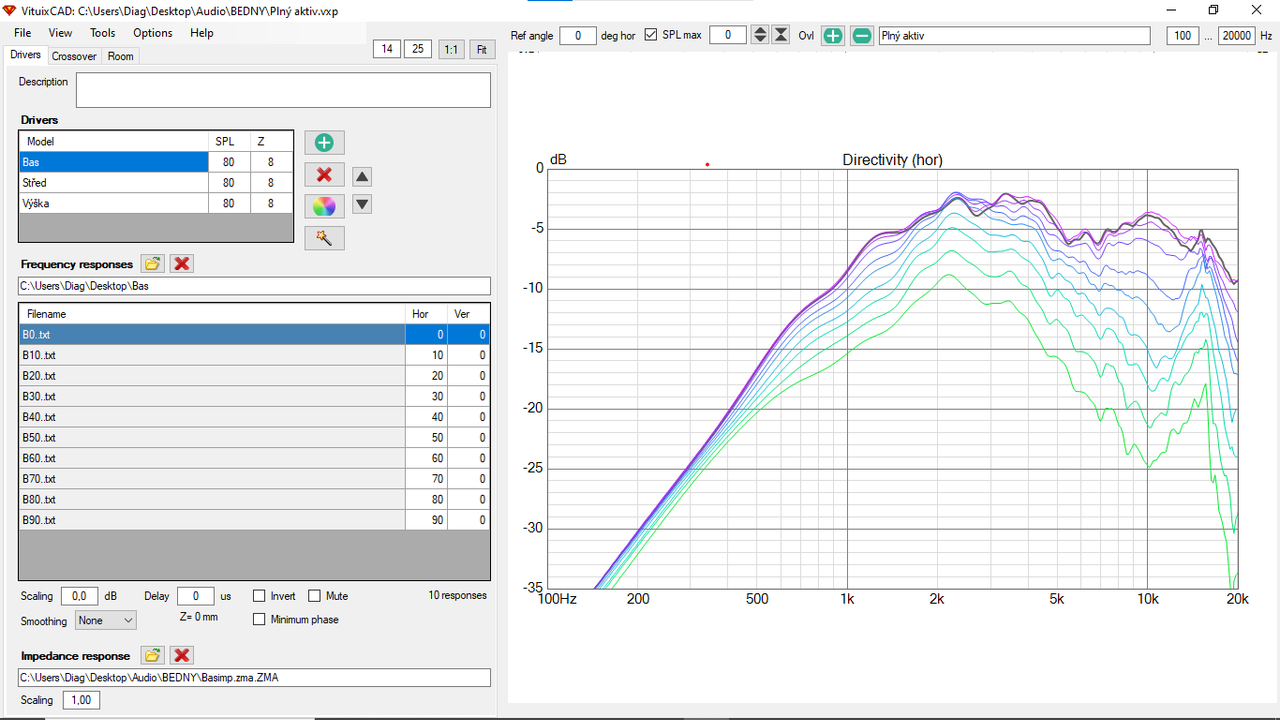This screenshot has width=1280, height=720.
Task: Click the frequency response folder path field
Action: click(254, 286)
